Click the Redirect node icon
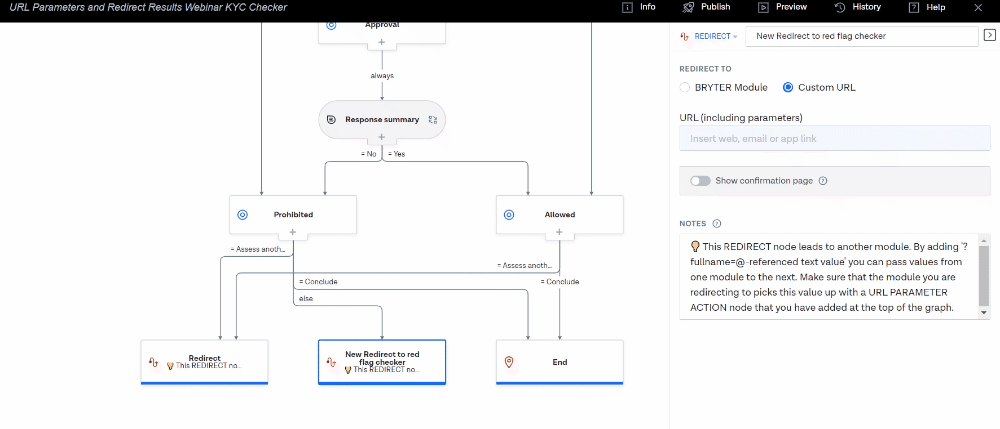Screen dimensions: 1000x429 [153, 362]
